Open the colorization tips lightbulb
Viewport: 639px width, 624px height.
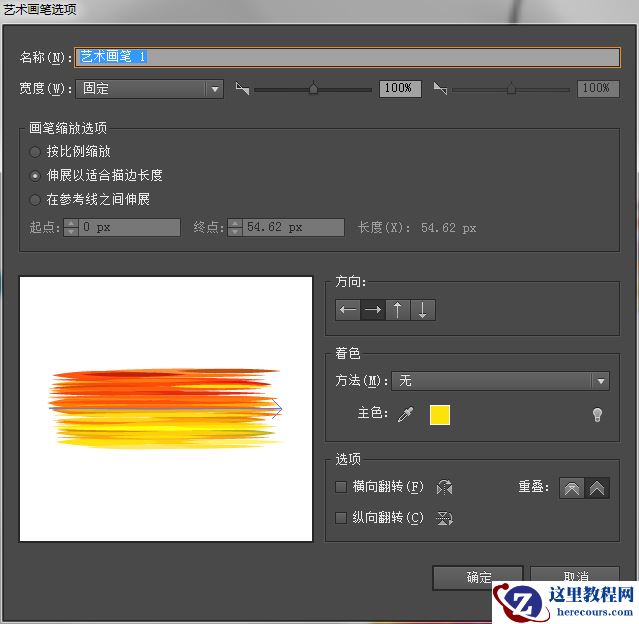tap(597, 415)
